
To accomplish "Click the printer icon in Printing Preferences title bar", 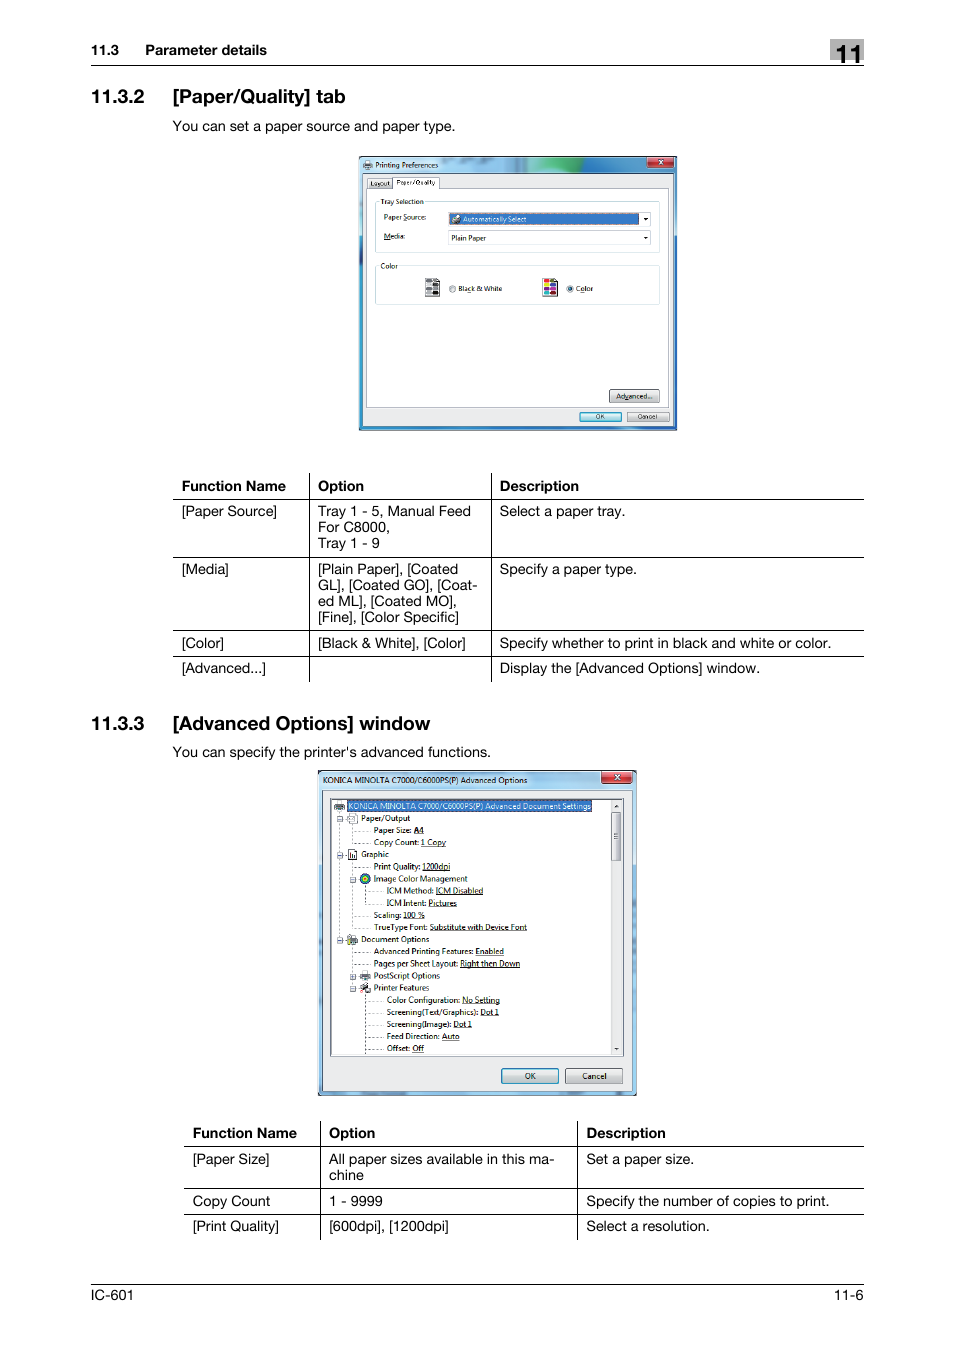I will click(368, 165).
